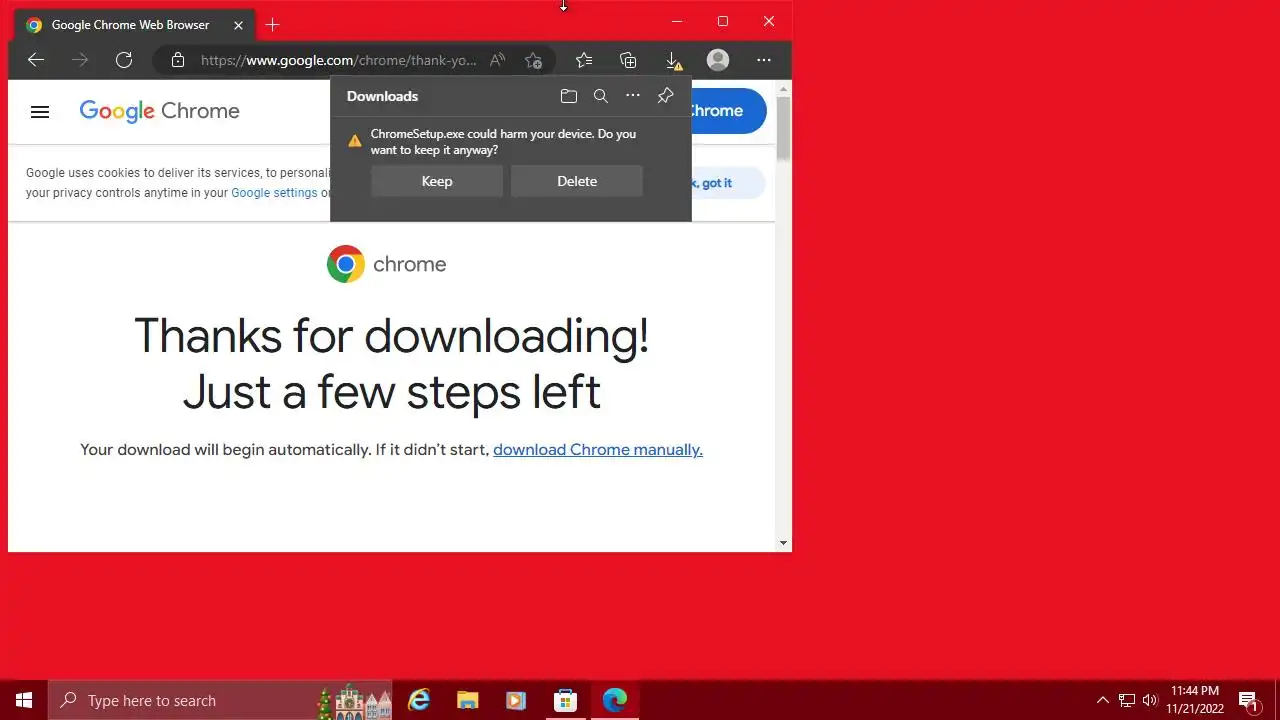
Task: Click the warning triangle beside ChromeSetup.exe
Action: click(355, 141)
